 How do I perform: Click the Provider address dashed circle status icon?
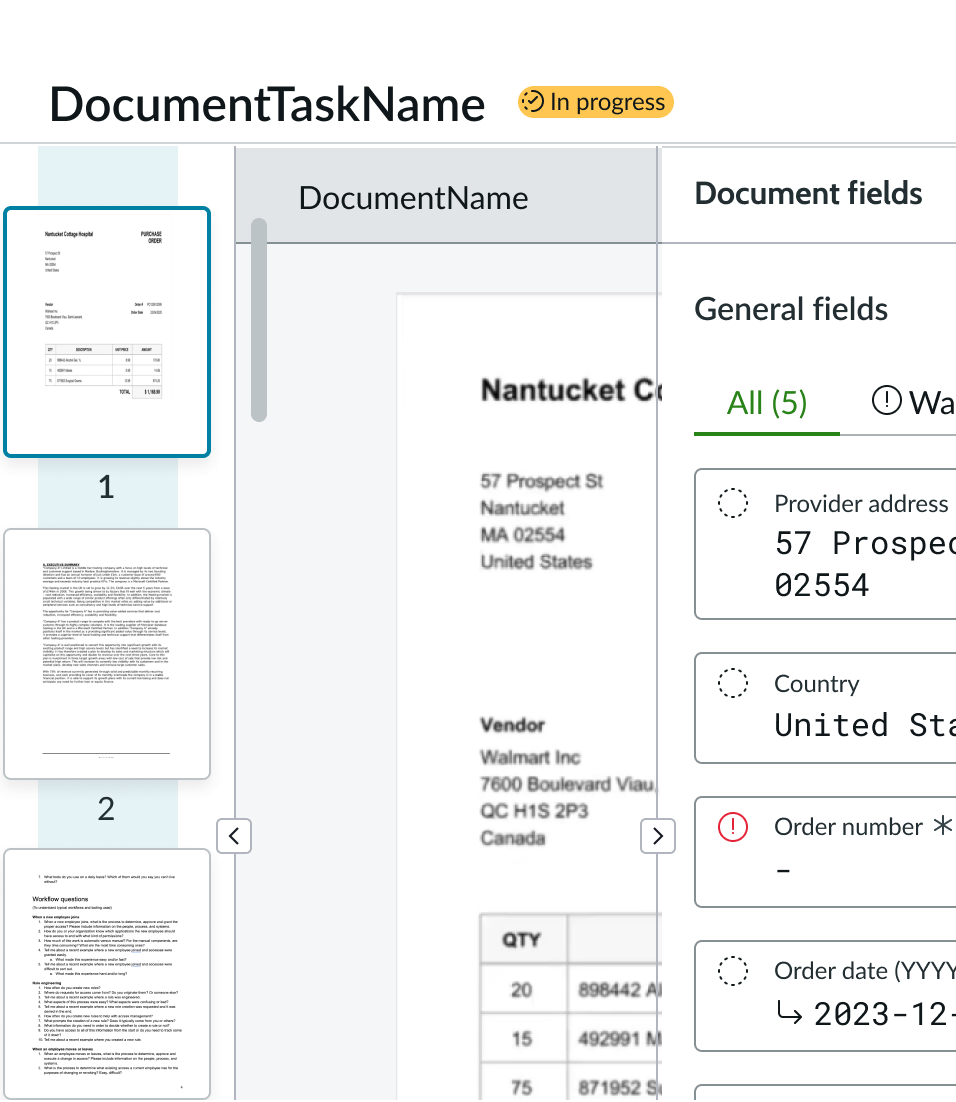734,503
